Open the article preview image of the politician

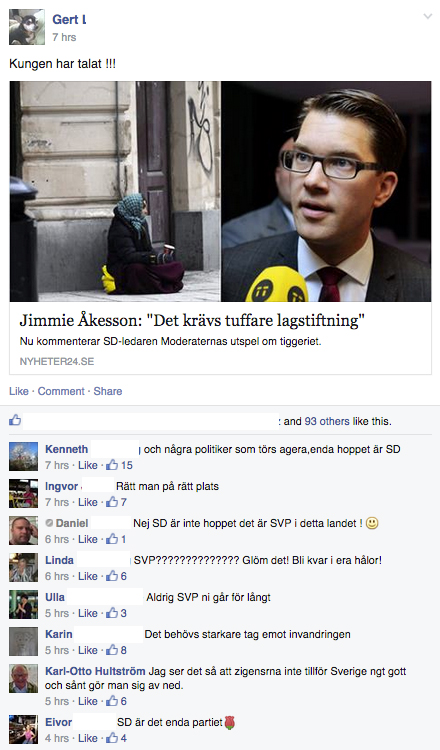click(326, 191)
